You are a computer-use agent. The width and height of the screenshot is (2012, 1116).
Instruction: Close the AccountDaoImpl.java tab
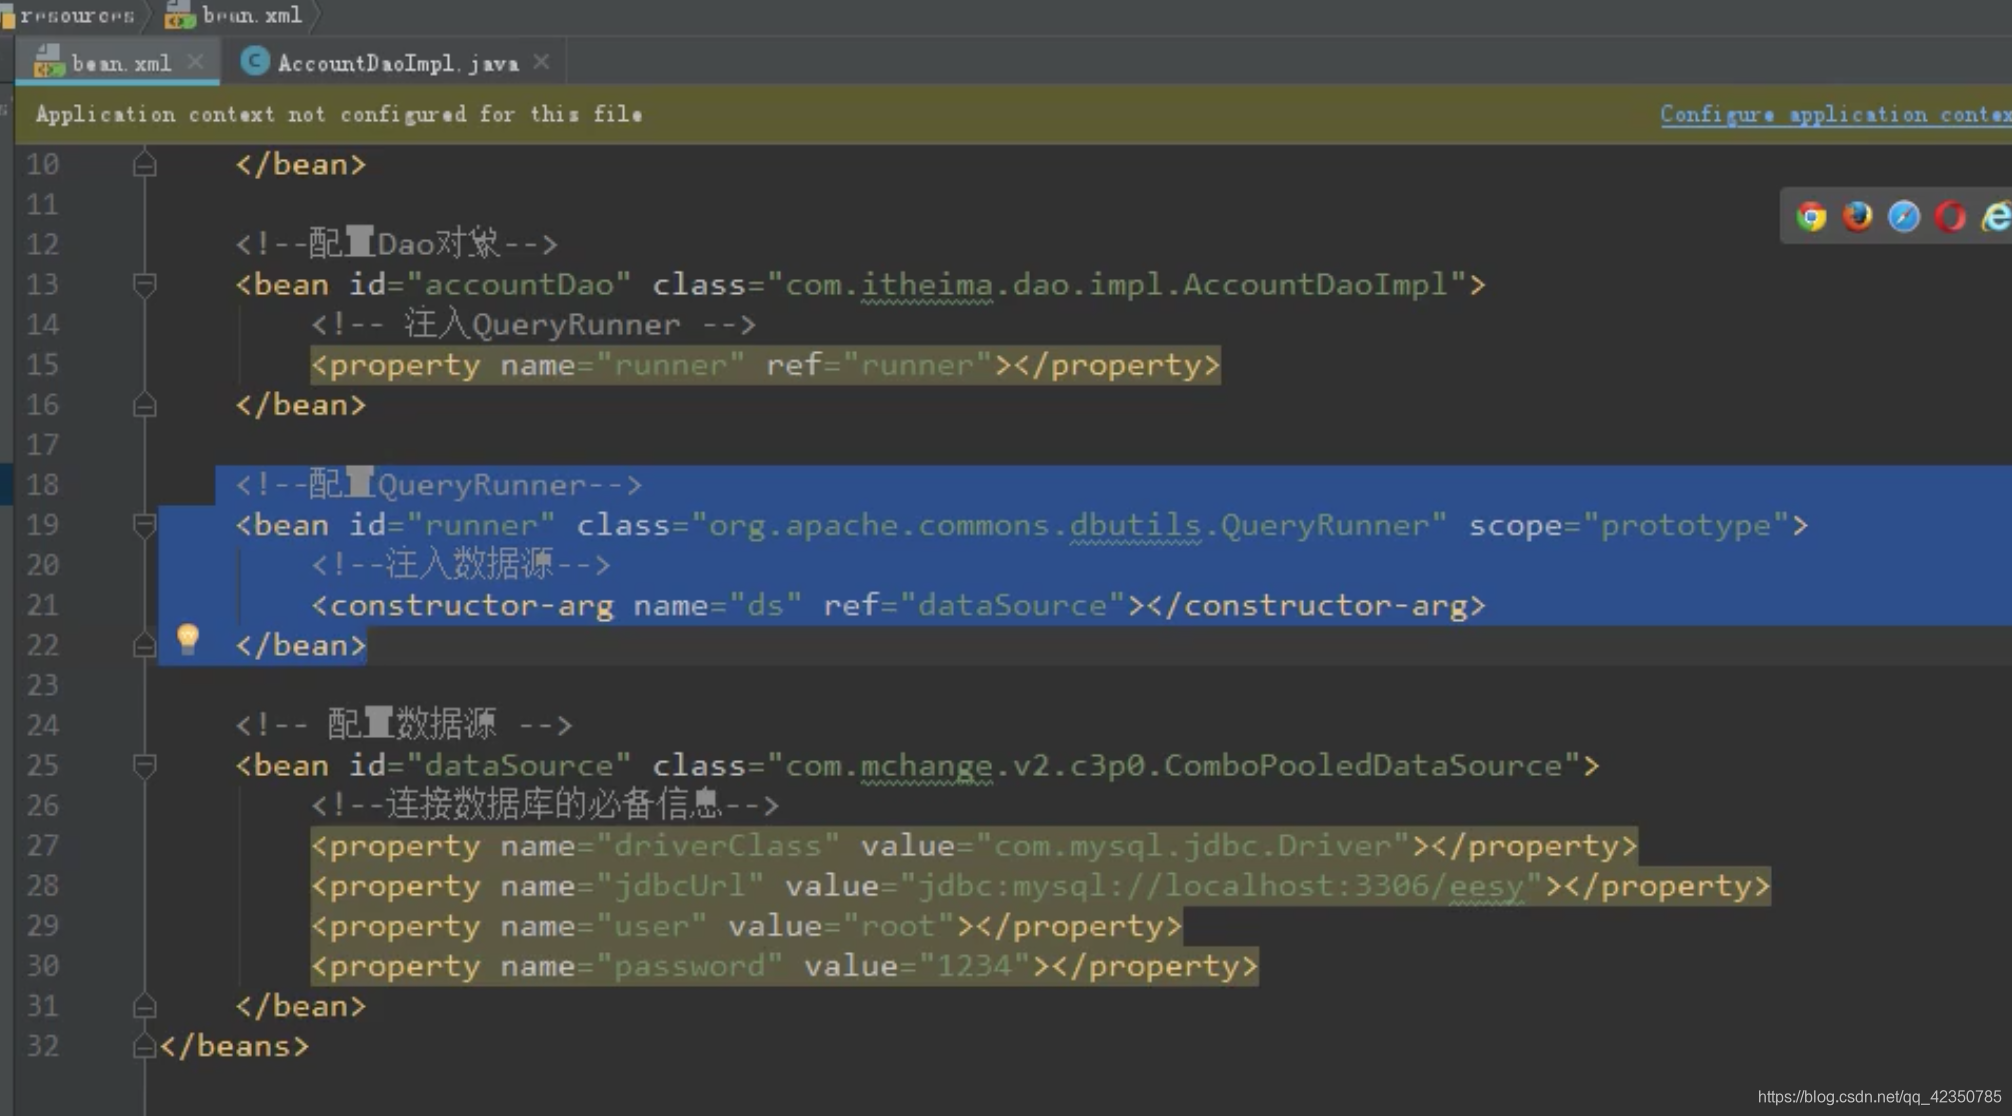(x=541, y=62)
